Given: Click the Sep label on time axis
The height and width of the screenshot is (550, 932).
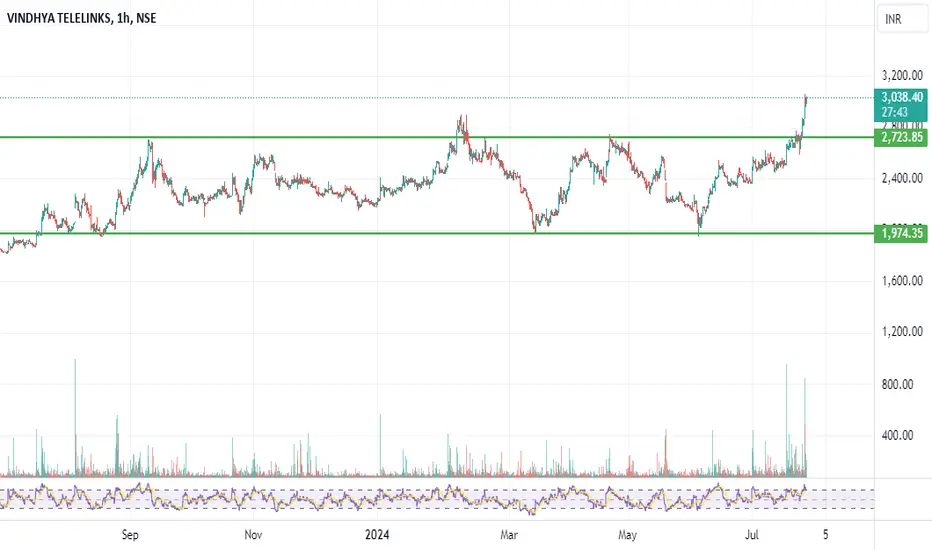Looking at the screenshot, I should coord(130,535).
